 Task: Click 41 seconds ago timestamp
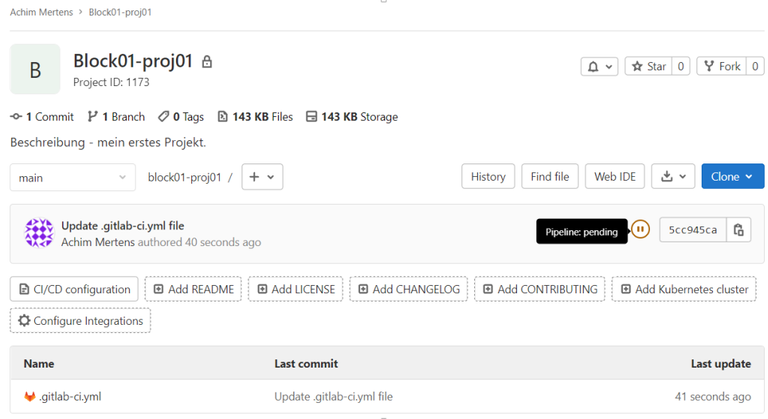pos(713,396)
